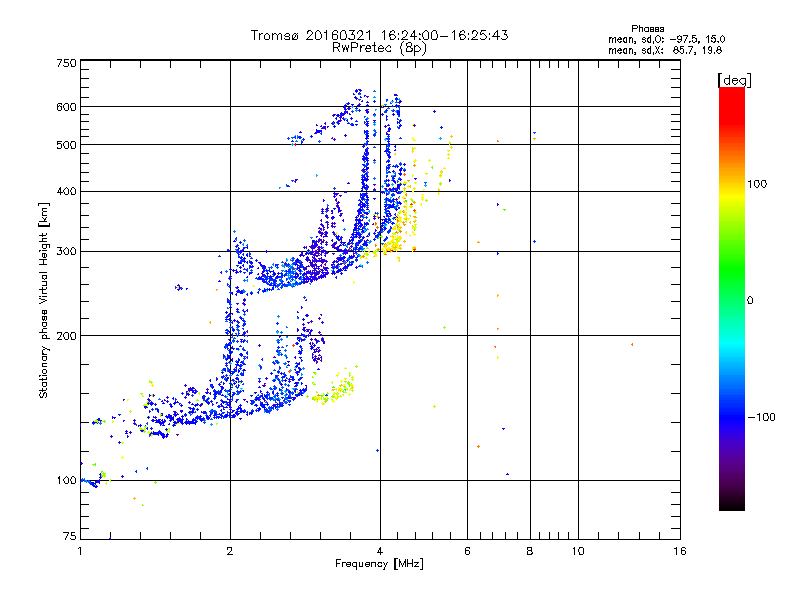Click the yellow-green X-mode cluster near 150 km

coord(334,389)
